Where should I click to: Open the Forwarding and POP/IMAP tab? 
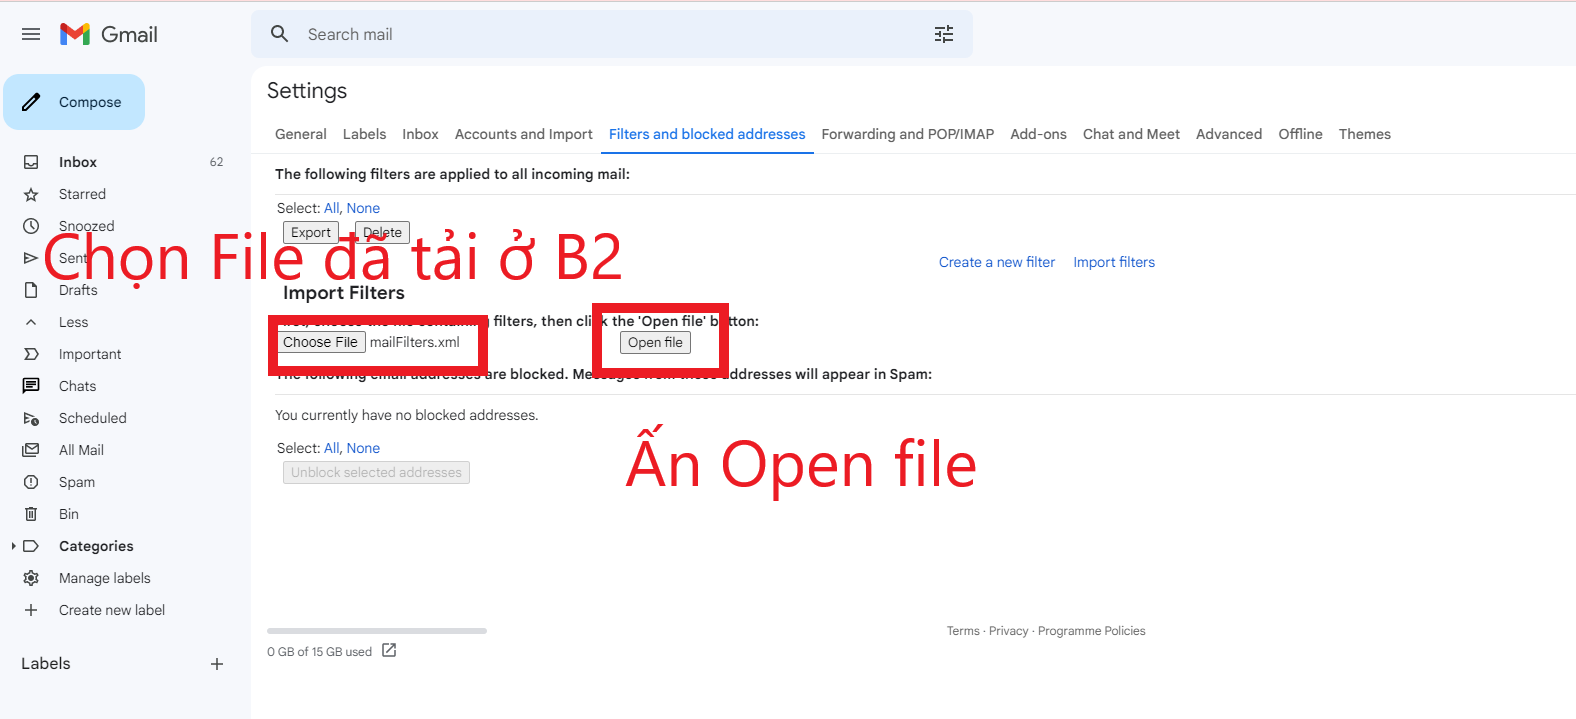pos(907,134)
